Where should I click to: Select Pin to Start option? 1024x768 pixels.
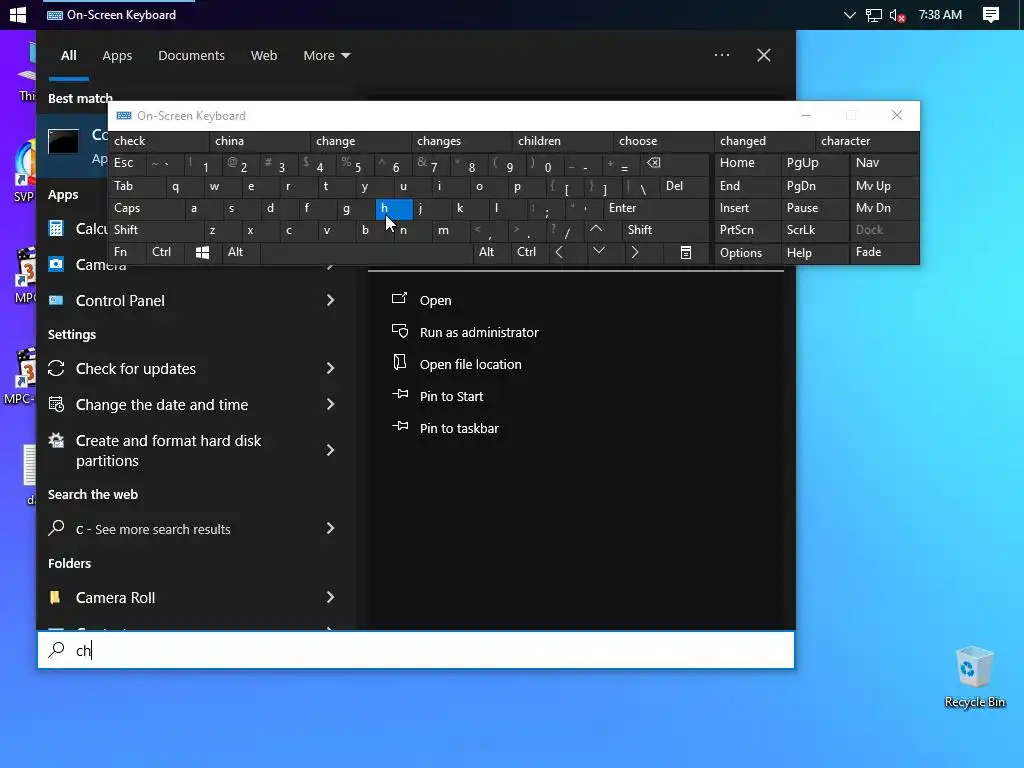pyautogui.click(x=451, y=396)
